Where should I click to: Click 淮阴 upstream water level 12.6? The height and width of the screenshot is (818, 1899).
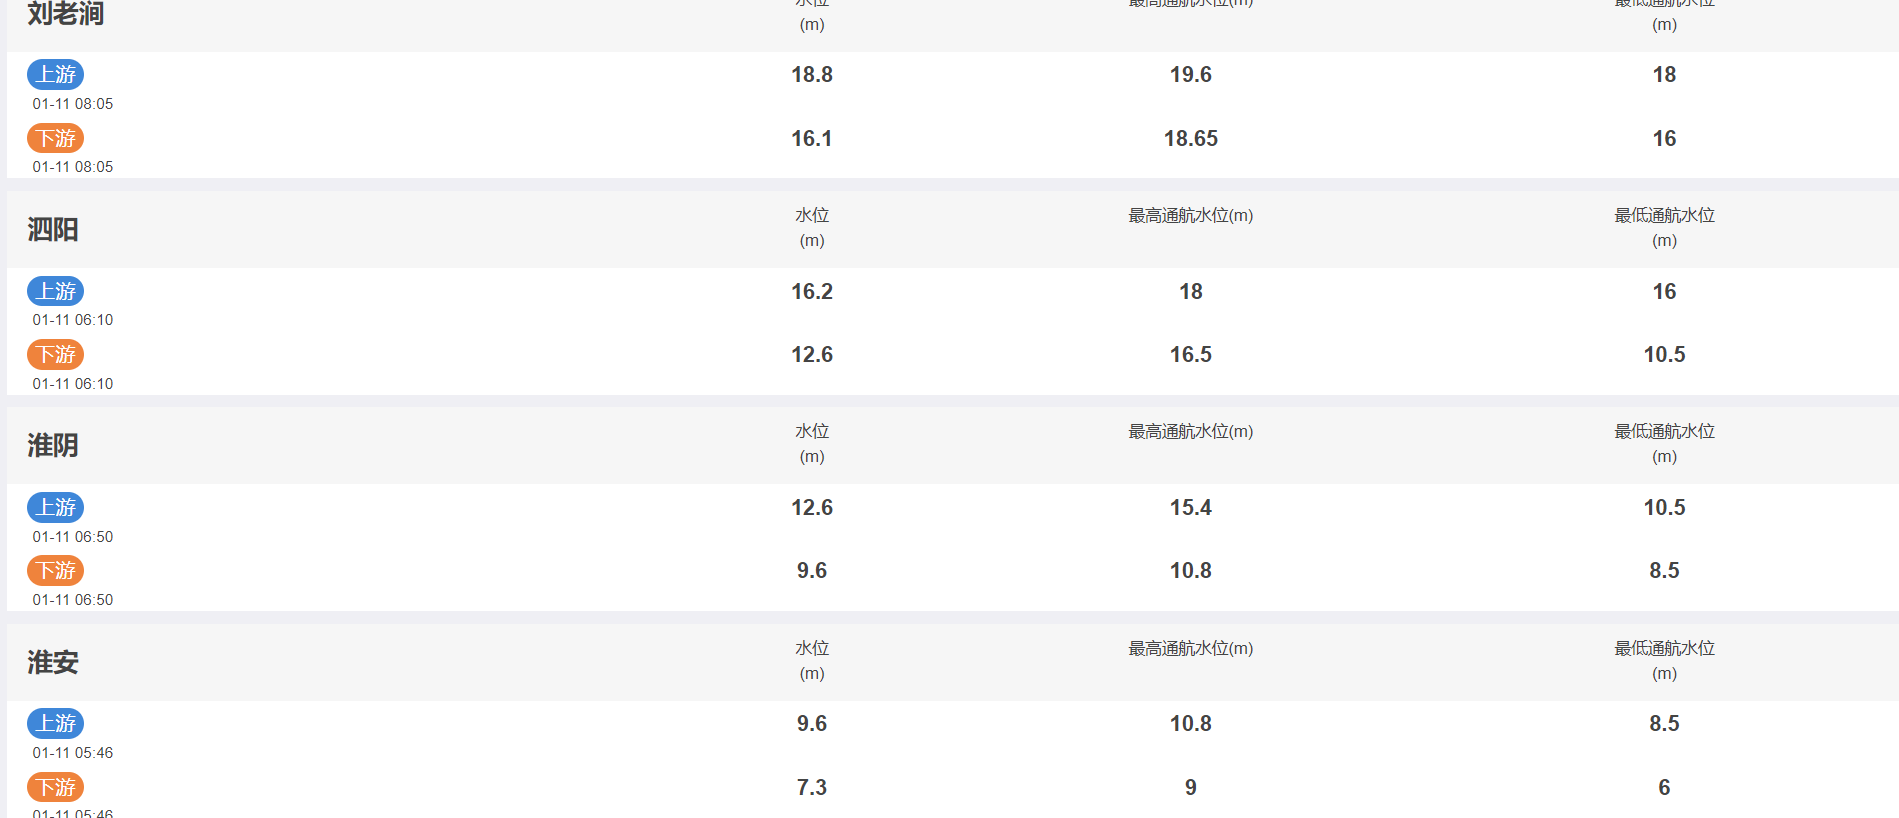(x=812, y=508)
